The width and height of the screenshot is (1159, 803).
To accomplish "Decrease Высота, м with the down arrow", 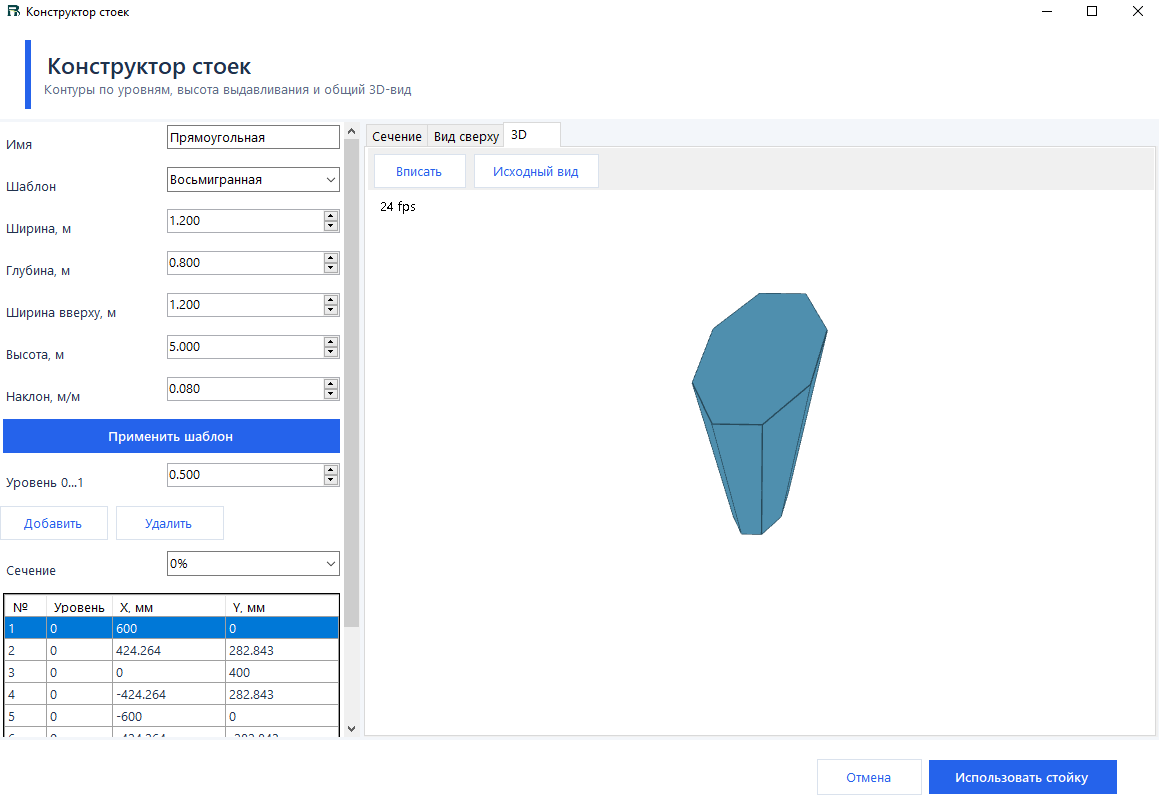I will [x=331, y=352].
